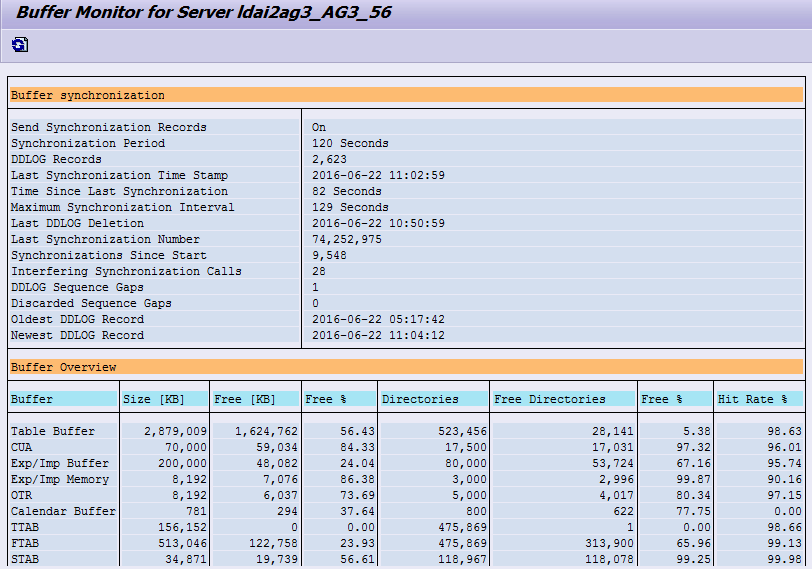
Task: Click the Interfering Synchronization Calls label
Action: pos(126,272)
